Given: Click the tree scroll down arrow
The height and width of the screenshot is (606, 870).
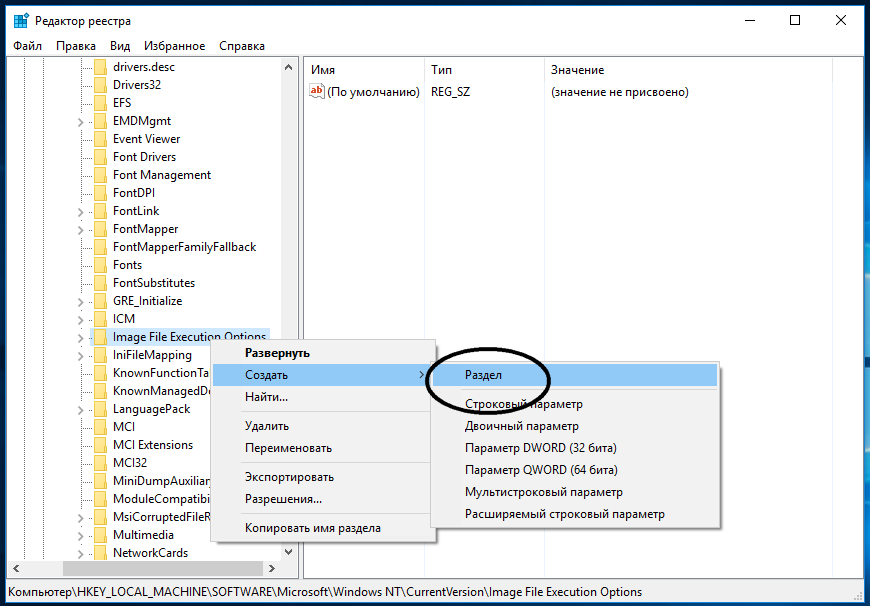Looking at the screenshot, I should pos(289,552).
